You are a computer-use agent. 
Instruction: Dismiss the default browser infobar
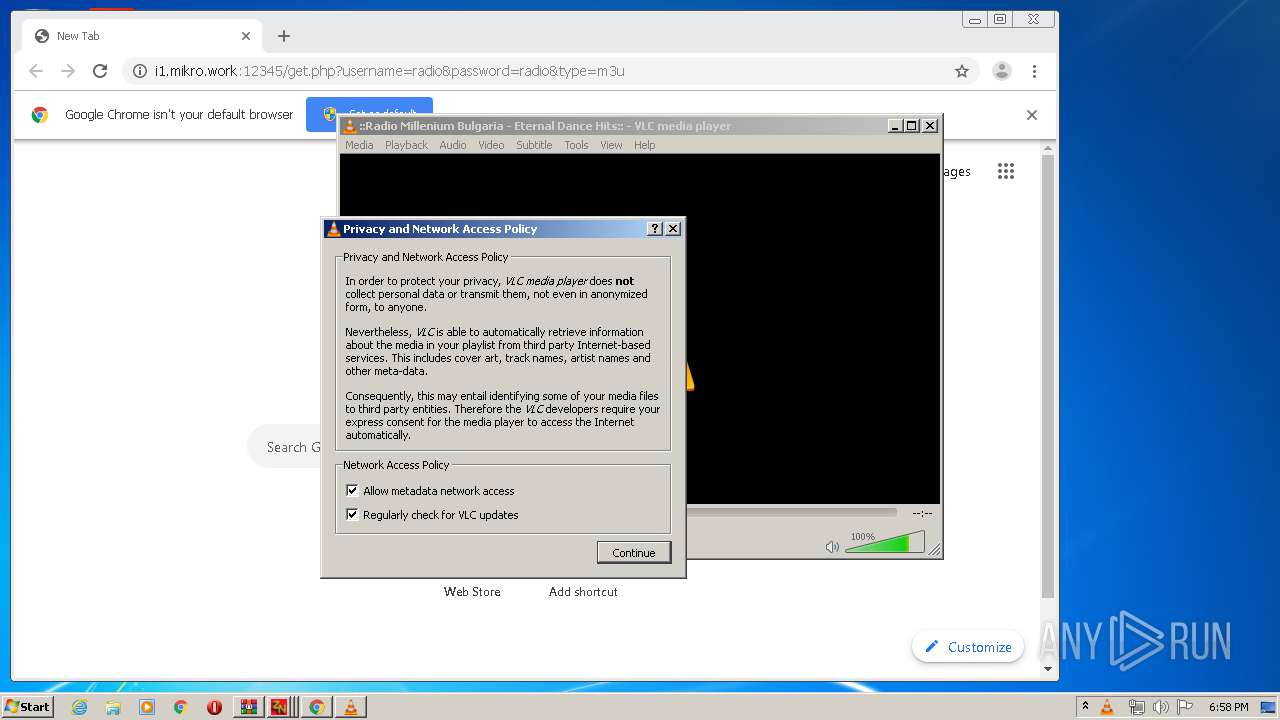click(1032, 115)
